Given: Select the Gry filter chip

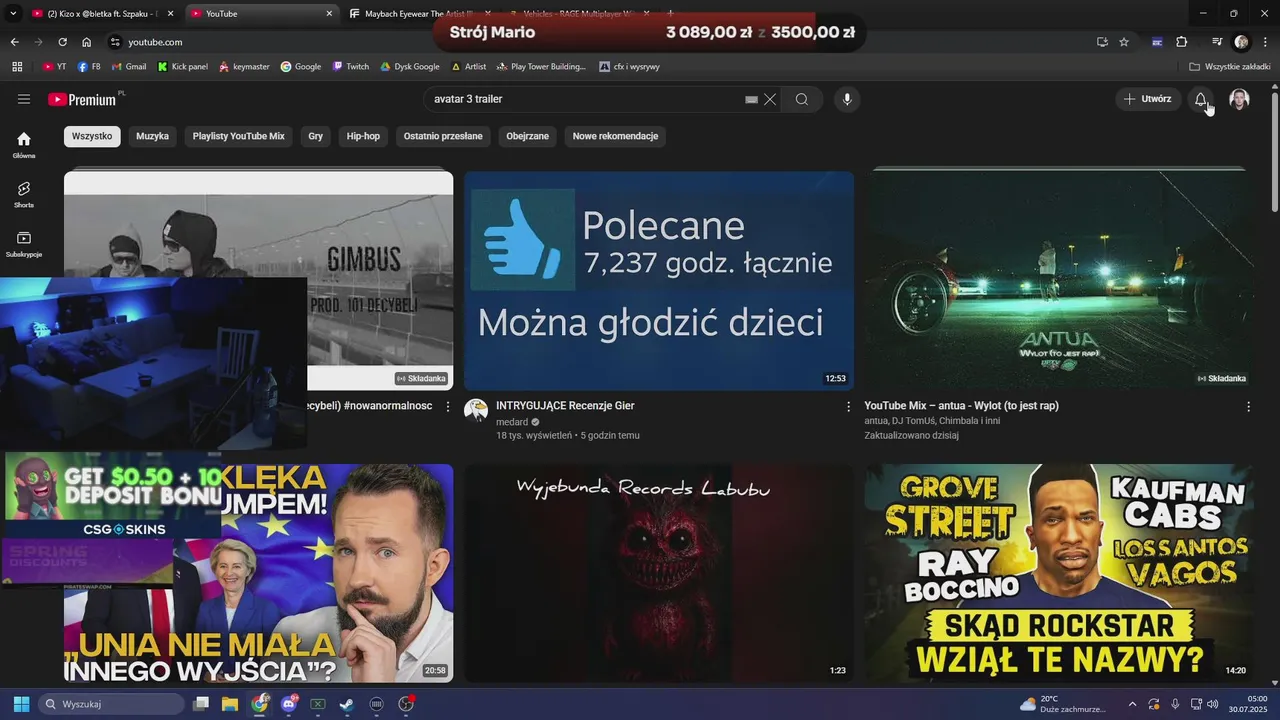Looking at the screenshot, I should (316, 136).
